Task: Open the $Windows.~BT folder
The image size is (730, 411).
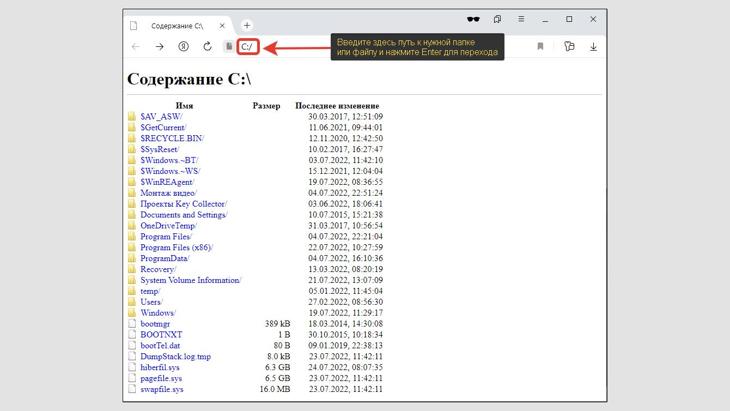Action: point(169,160)
